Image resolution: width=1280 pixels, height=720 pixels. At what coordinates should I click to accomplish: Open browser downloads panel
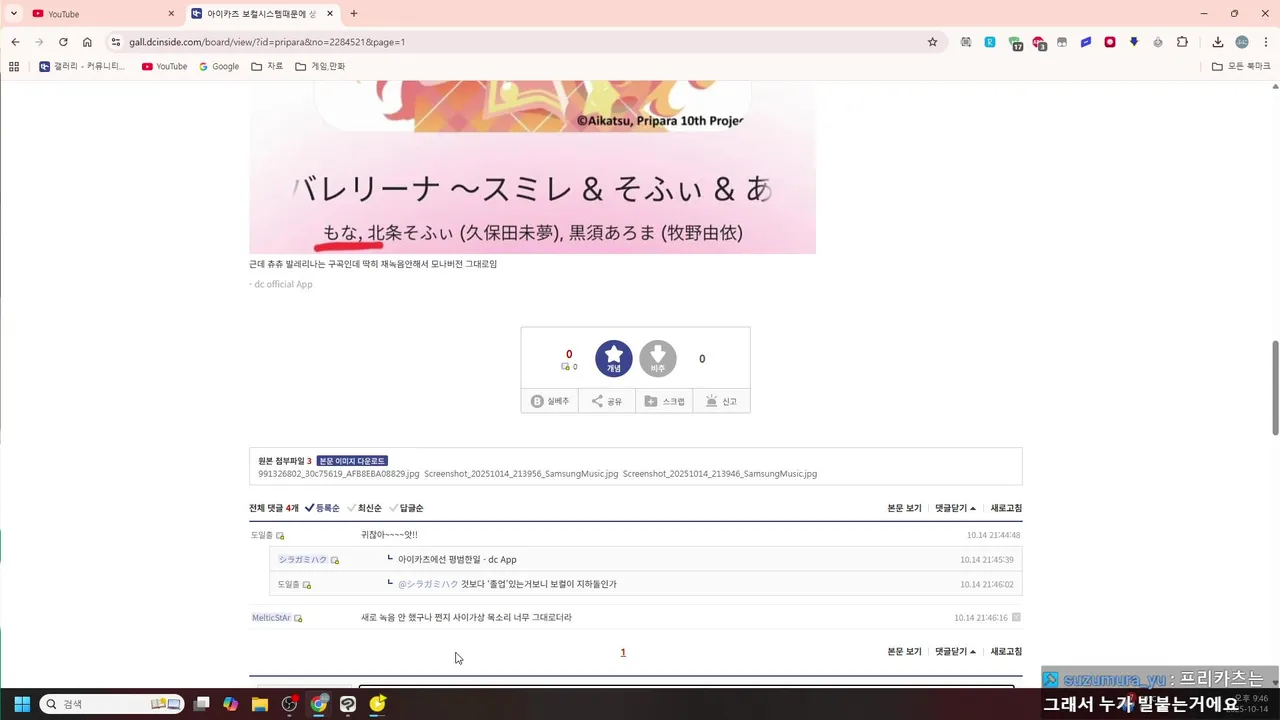coord(1218,42)
